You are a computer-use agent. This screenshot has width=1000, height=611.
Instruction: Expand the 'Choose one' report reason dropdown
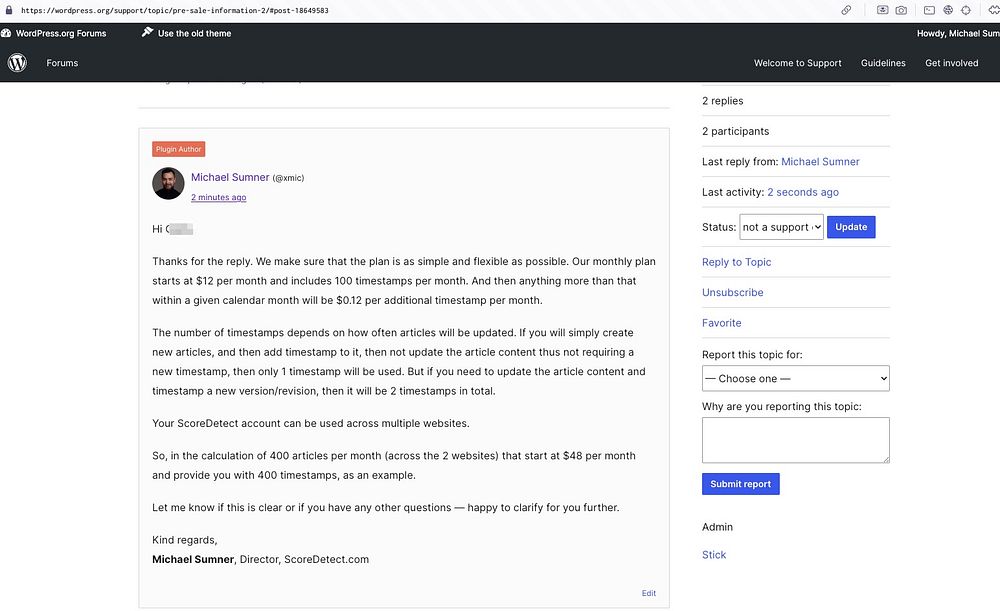click(795, 379)
